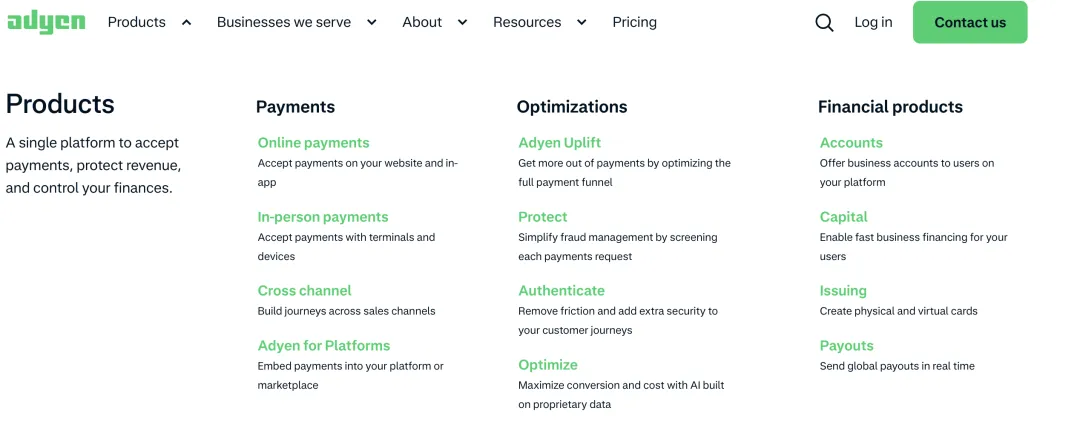
Task: Open the search magnifier icon
Action: pyautogui.click(x=824, y=22)
